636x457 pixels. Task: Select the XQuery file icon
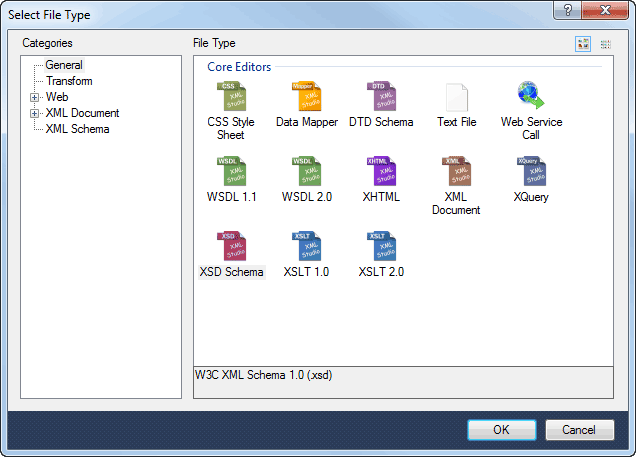(531, 171)
